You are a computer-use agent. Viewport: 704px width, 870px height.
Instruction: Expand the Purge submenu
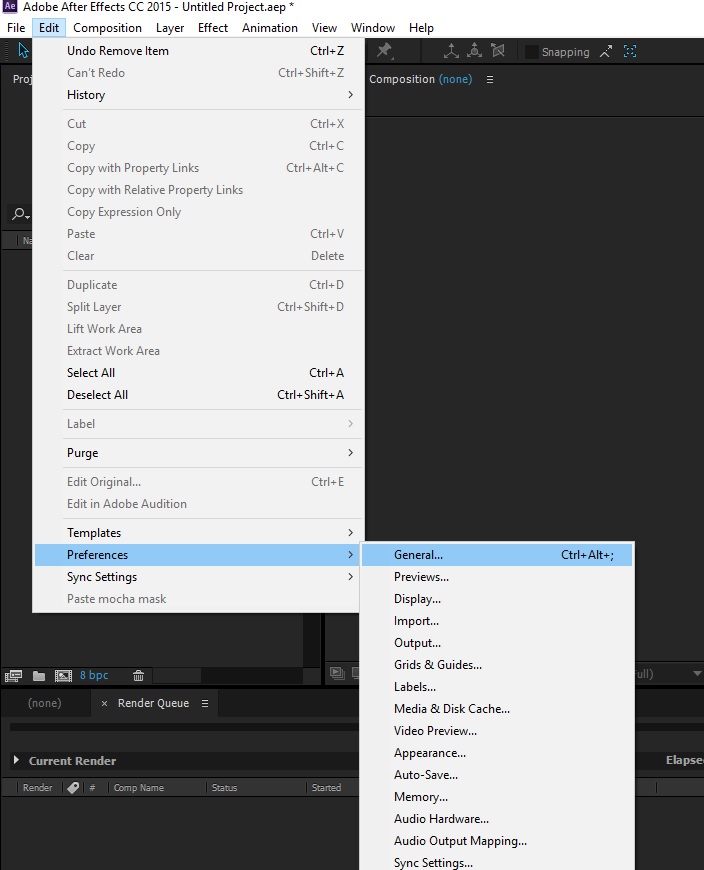[x=198, y=453]
